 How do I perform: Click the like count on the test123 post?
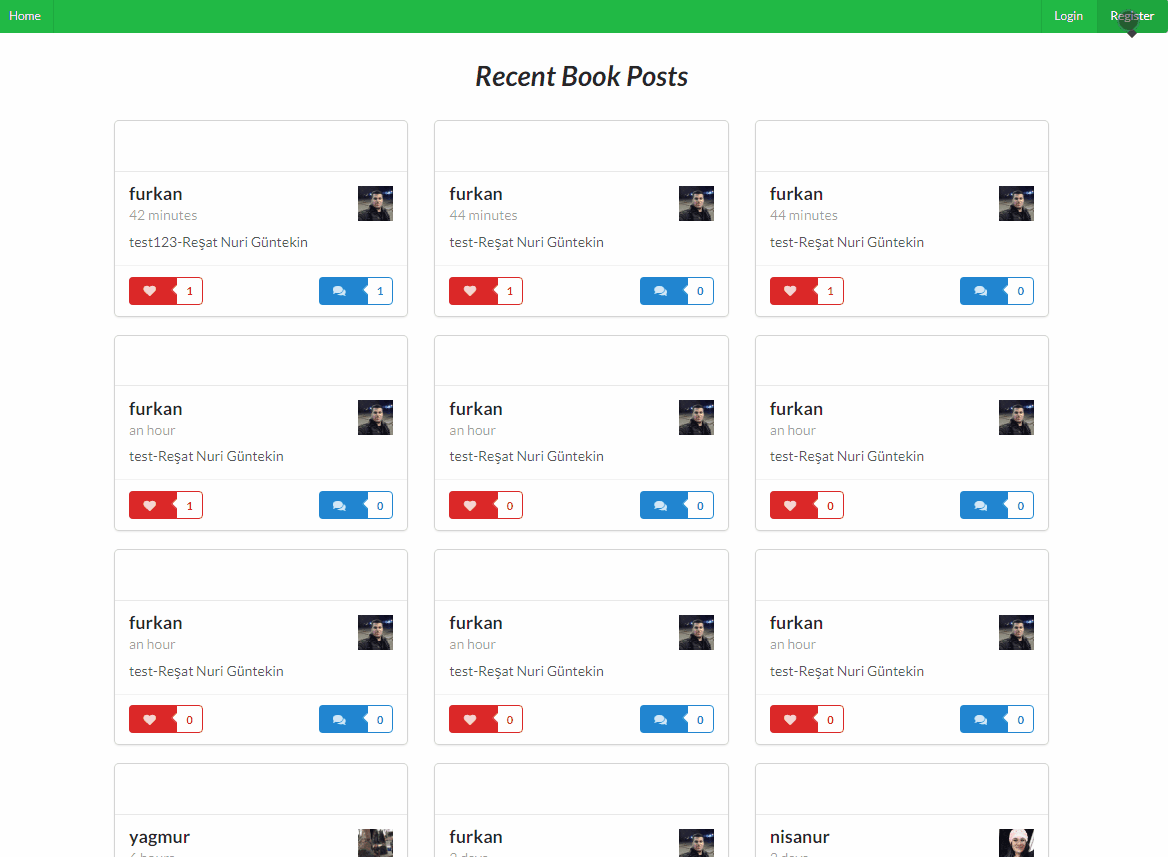tap(189, 291)
